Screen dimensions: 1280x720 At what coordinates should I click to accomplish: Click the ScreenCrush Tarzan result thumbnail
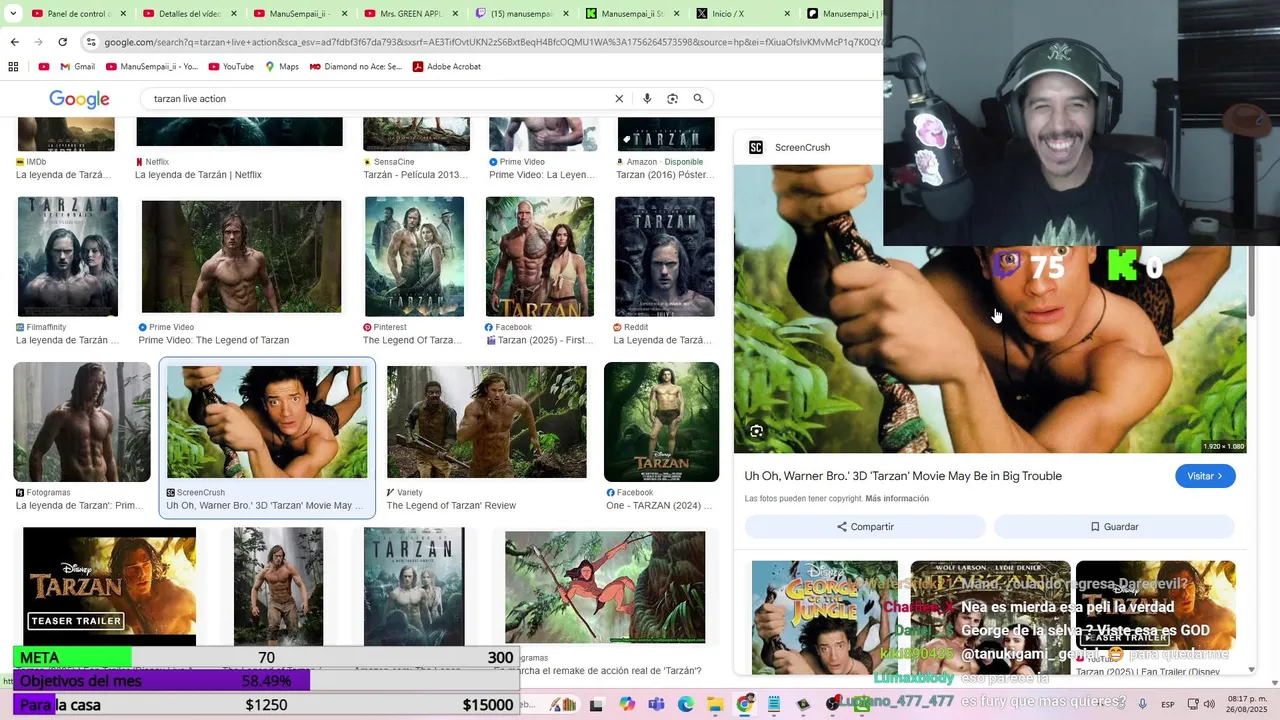click(267, 422)
